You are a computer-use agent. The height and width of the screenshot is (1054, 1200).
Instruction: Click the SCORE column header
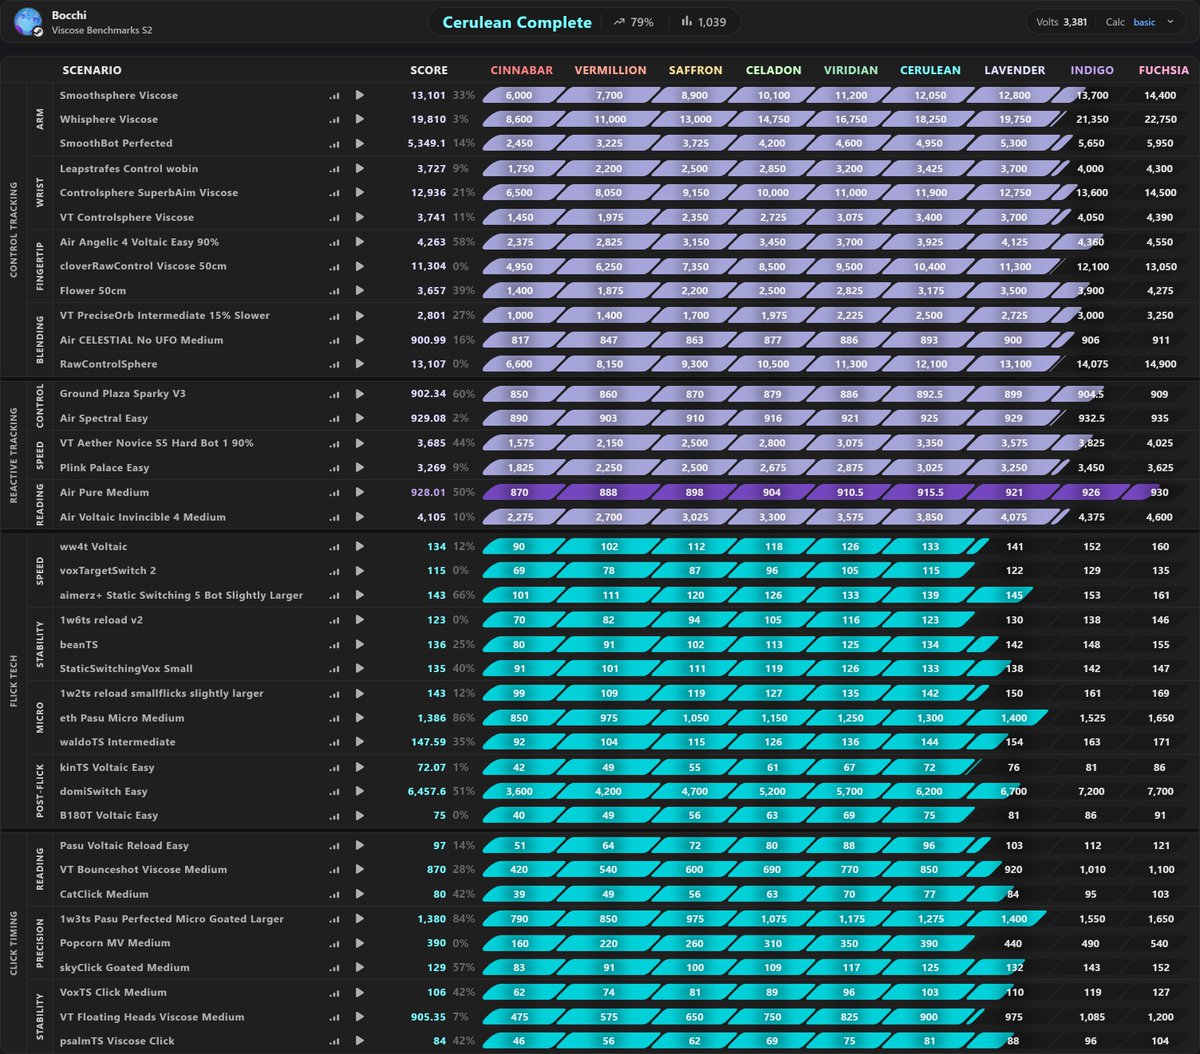pyautogui.click(x=429, y=71)
